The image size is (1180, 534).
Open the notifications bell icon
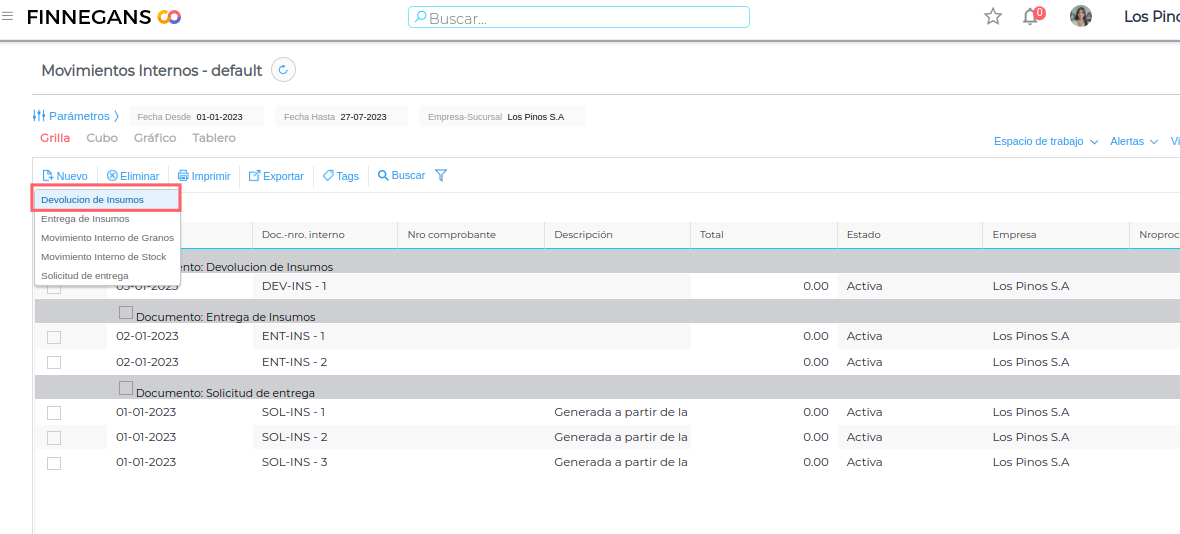point(1031,16)
